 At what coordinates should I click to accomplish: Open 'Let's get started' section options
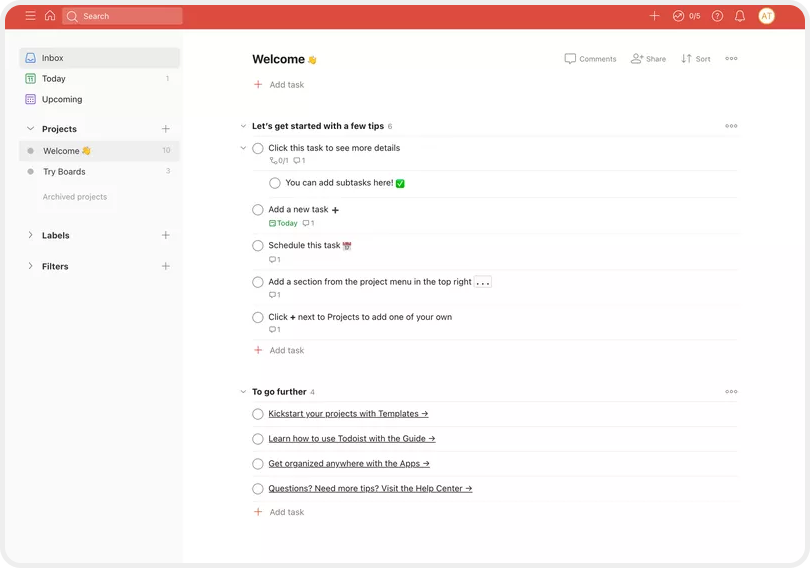coord(731,126)
